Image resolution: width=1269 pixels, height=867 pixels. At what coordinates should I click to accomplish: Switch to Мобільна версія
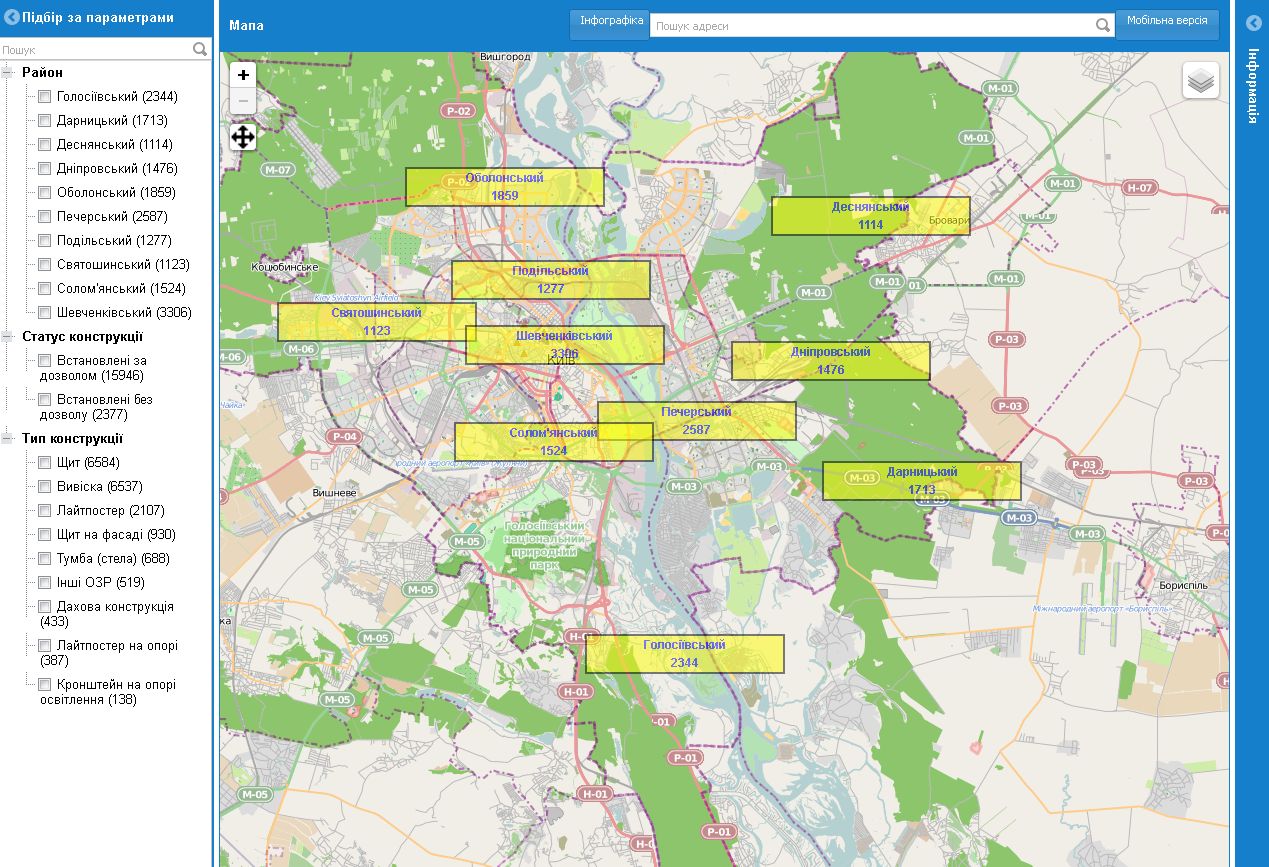[x=1166, y=22]
